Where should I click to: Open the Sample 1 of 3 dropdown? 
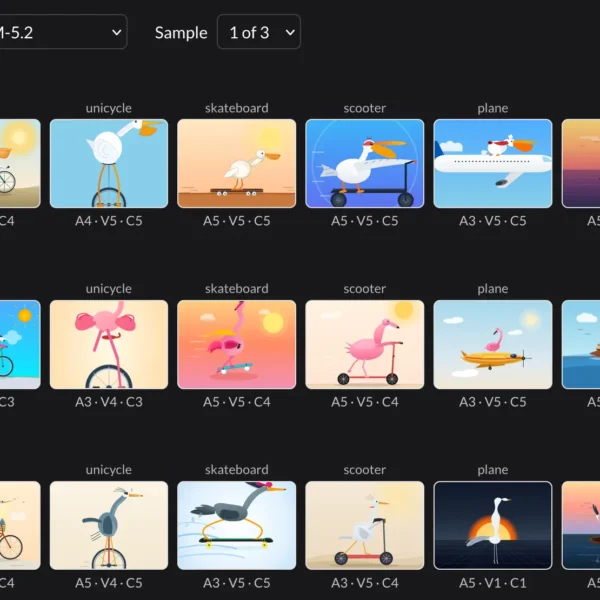(259, 32)
